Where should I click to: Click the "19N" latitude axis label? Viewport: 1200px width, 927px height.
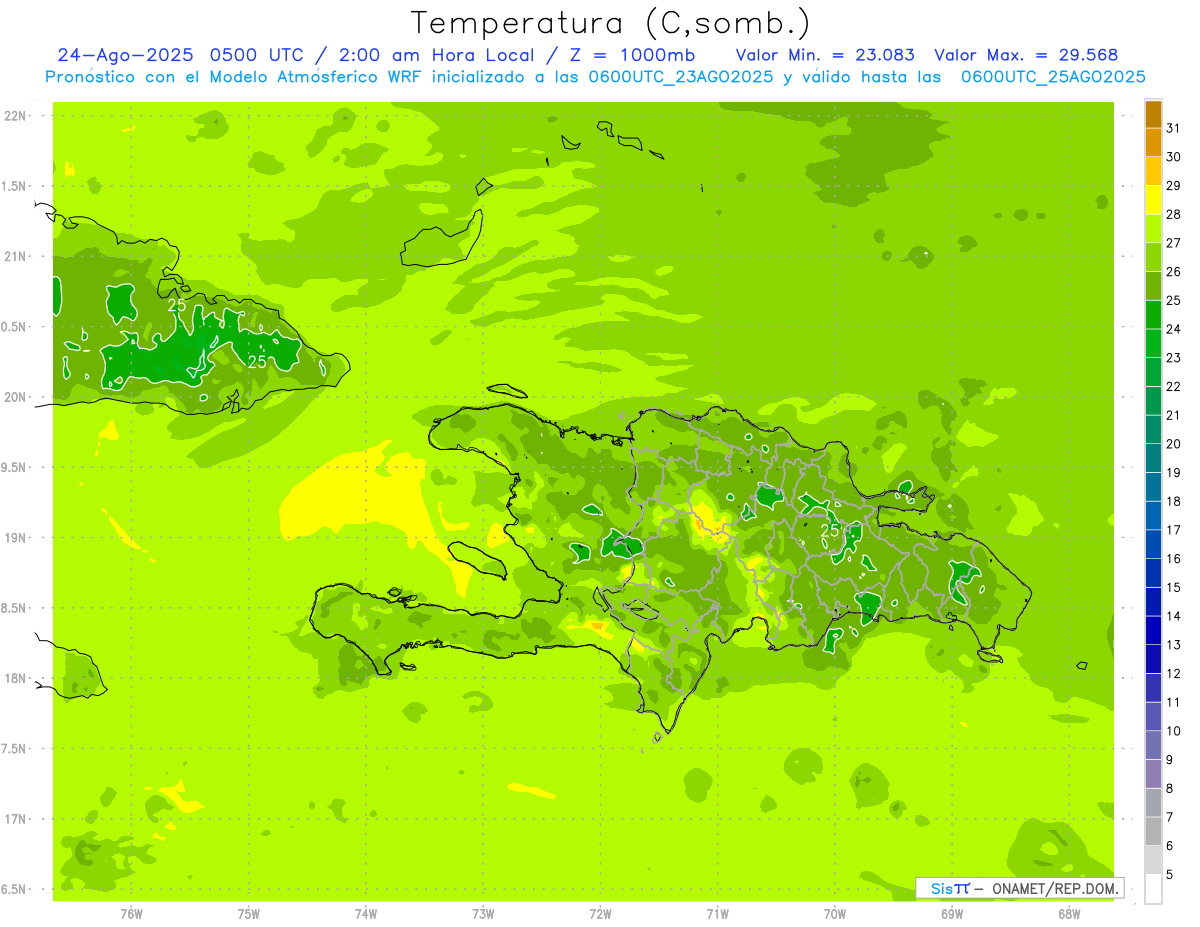(x=17, y=538)
